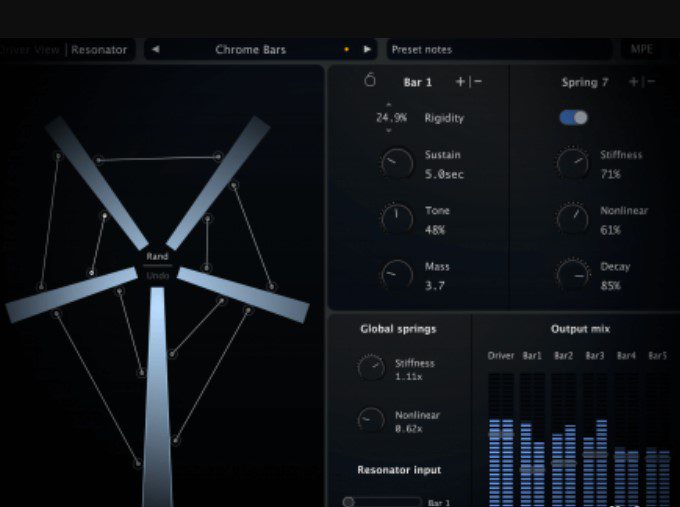680x507 pixels.
Task: Increase Rigidity with the up arrow
Action: tap(389, 105)
